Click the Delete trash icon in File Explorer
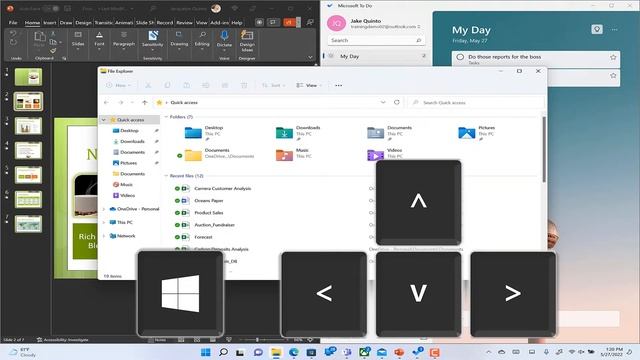The image size is (640, 360). pyautogui.click(x=244, y=85)
